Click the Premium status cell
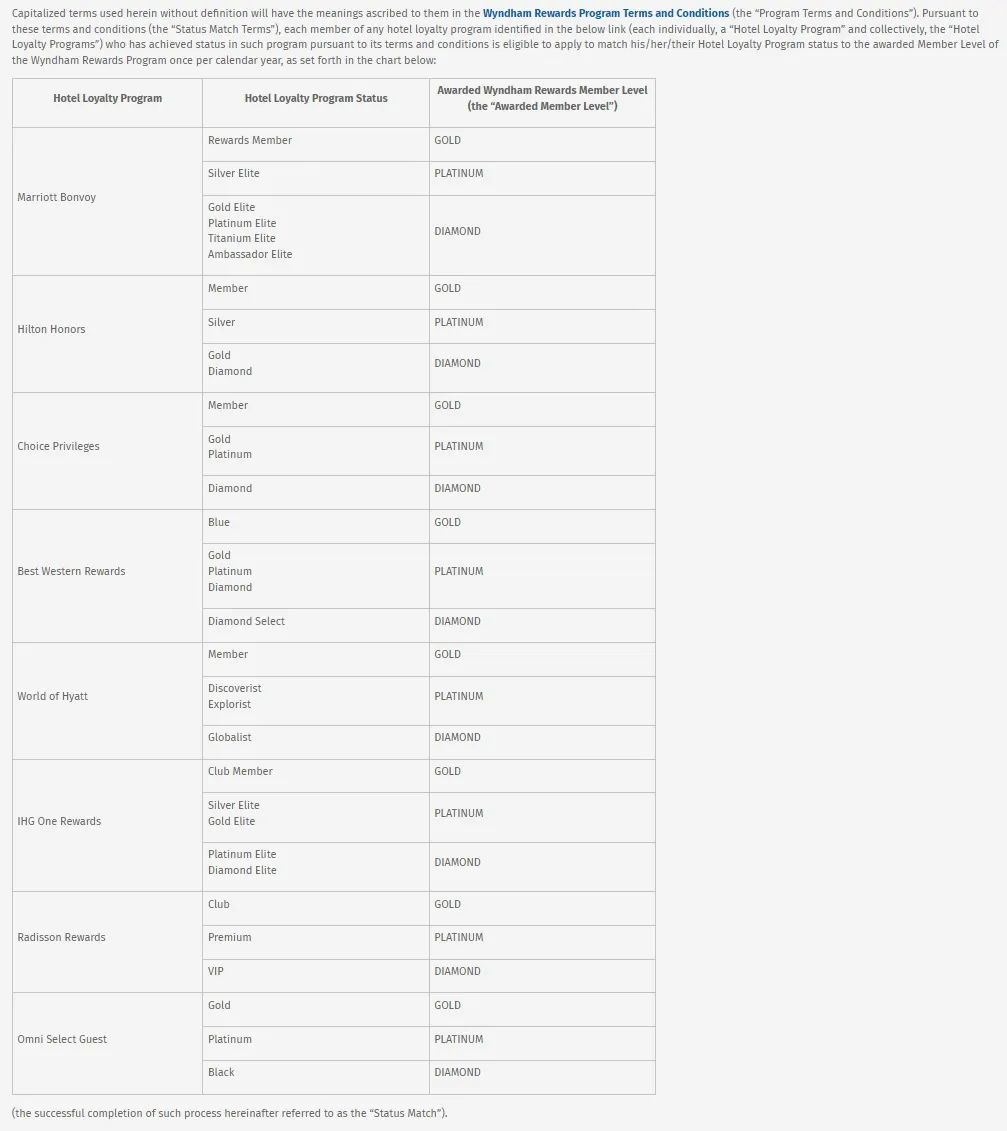1007x1131 pixels. click(230, 937)
